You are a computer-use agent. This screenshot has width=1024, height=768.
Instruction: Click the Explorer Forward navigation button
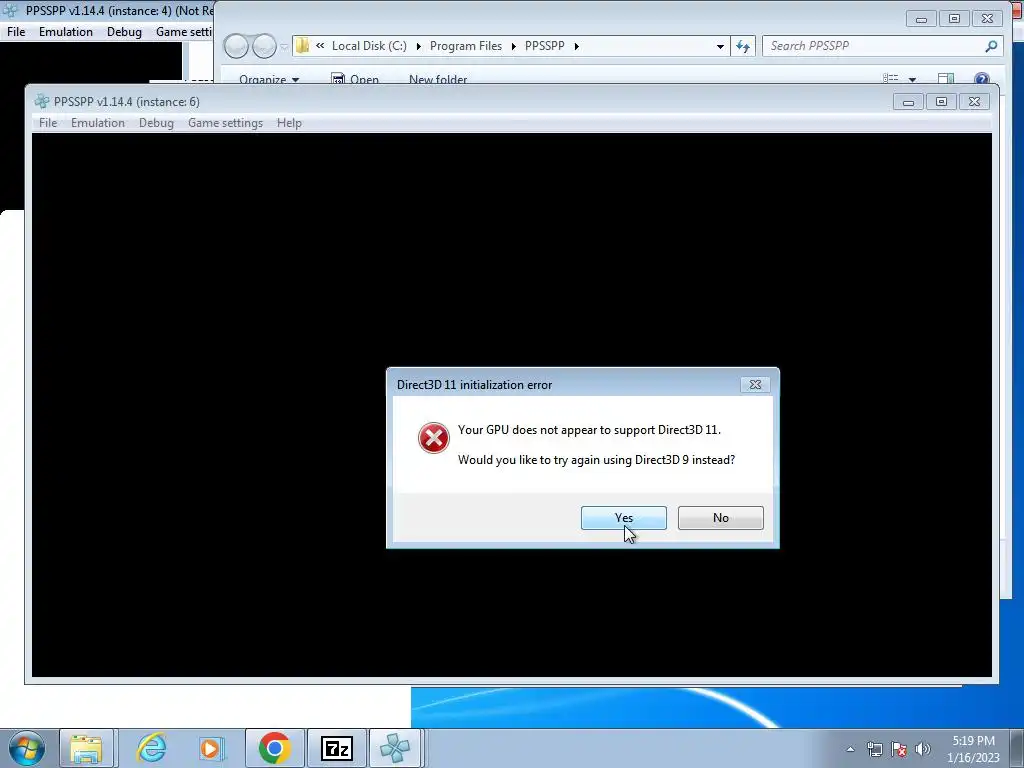click(x=264, y=46)
